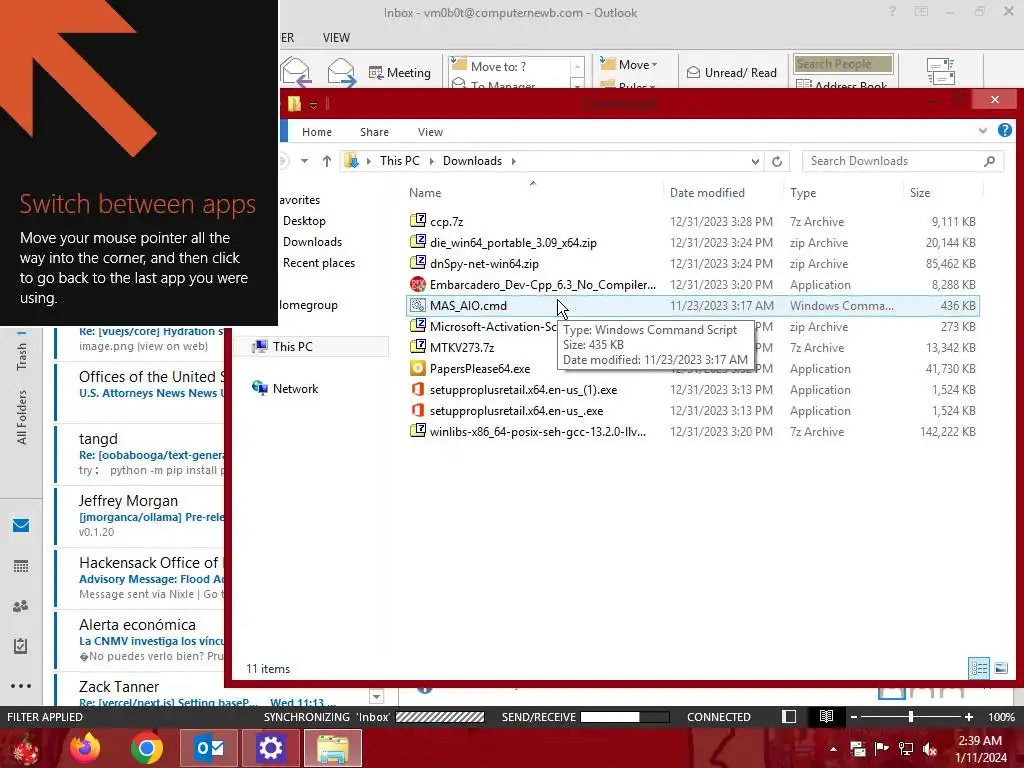Expand the breadcrumb arrow after Downloads

513,161
